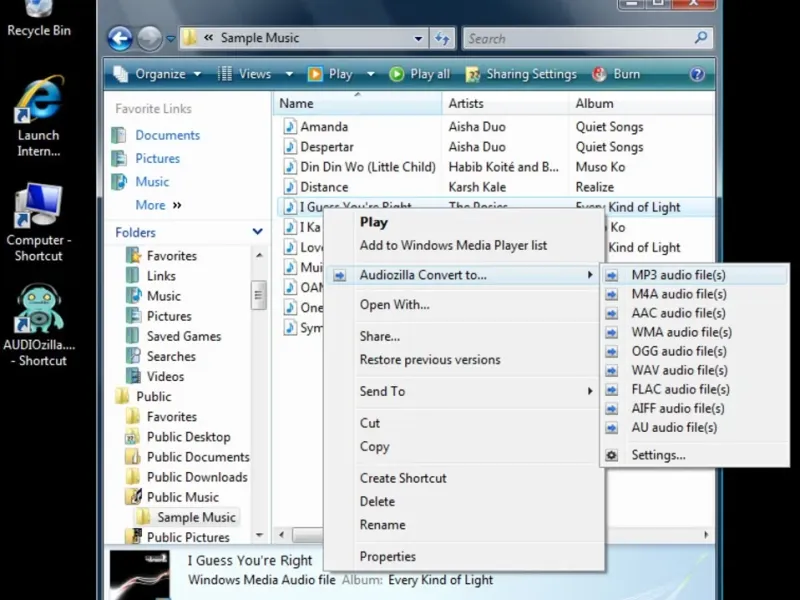Open AUDIOzilla shortcut on desktop
800x600 pixels.
pyautogui.click(x=39, y=326)
